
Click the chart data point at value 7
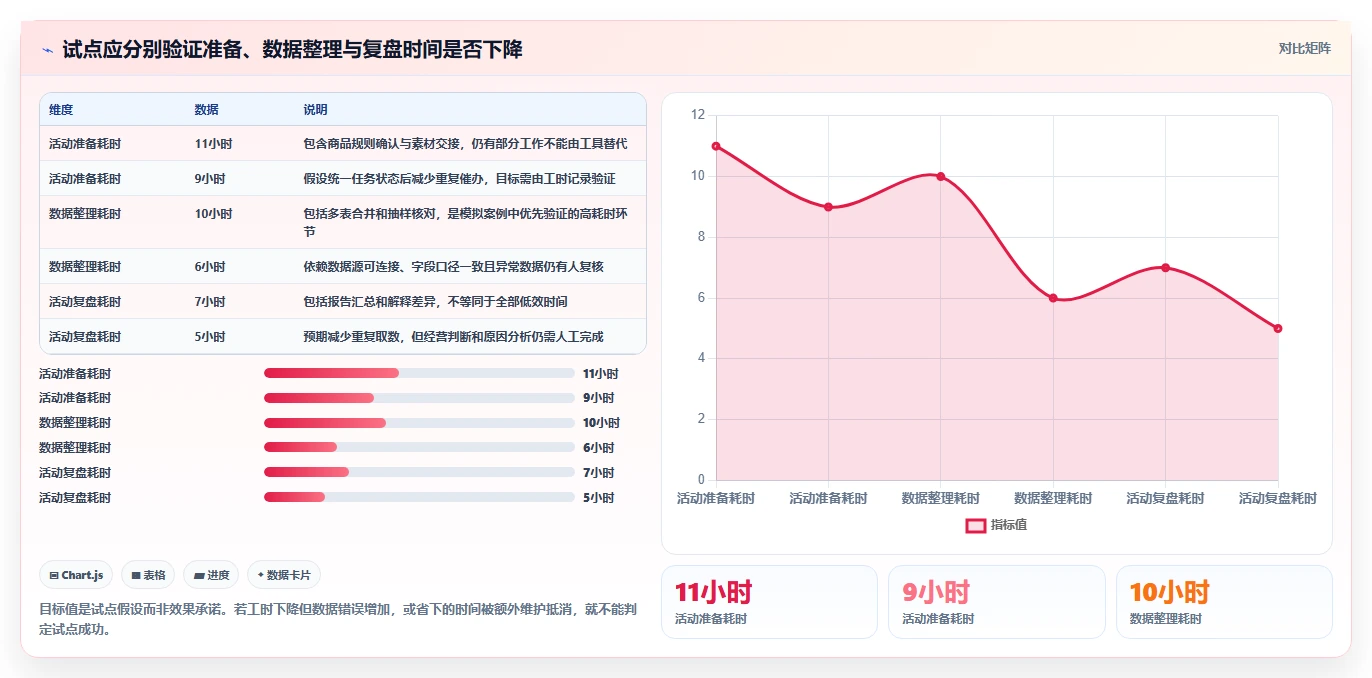click(x=1165, y=267)
